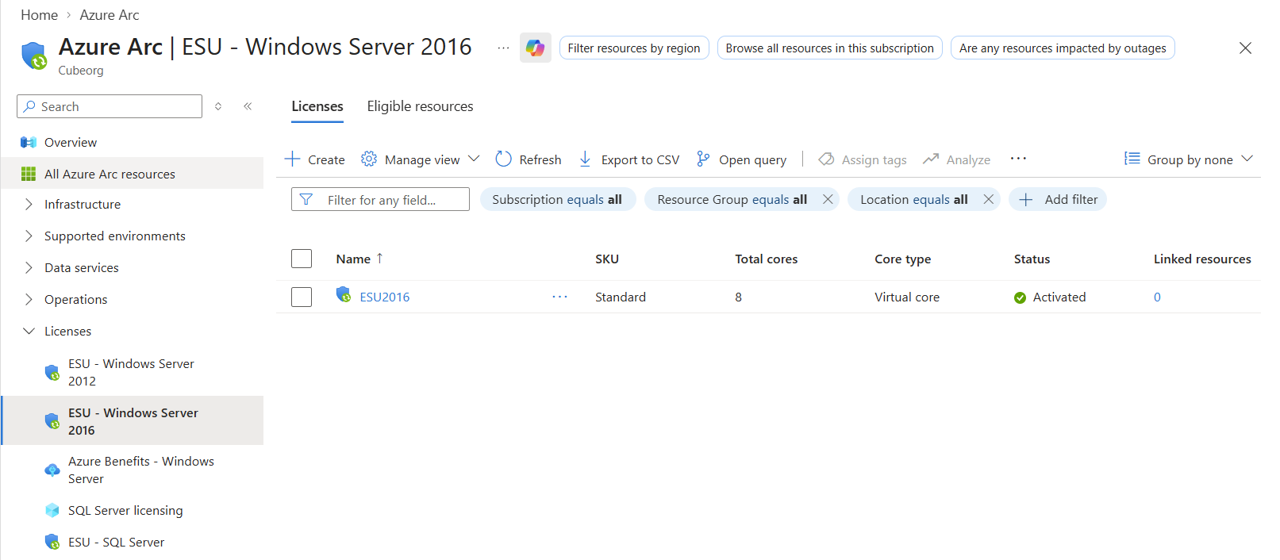Screen dimensions: 1280x560
Task: Expand the Infrastructure section
Action: coord(28,204)
